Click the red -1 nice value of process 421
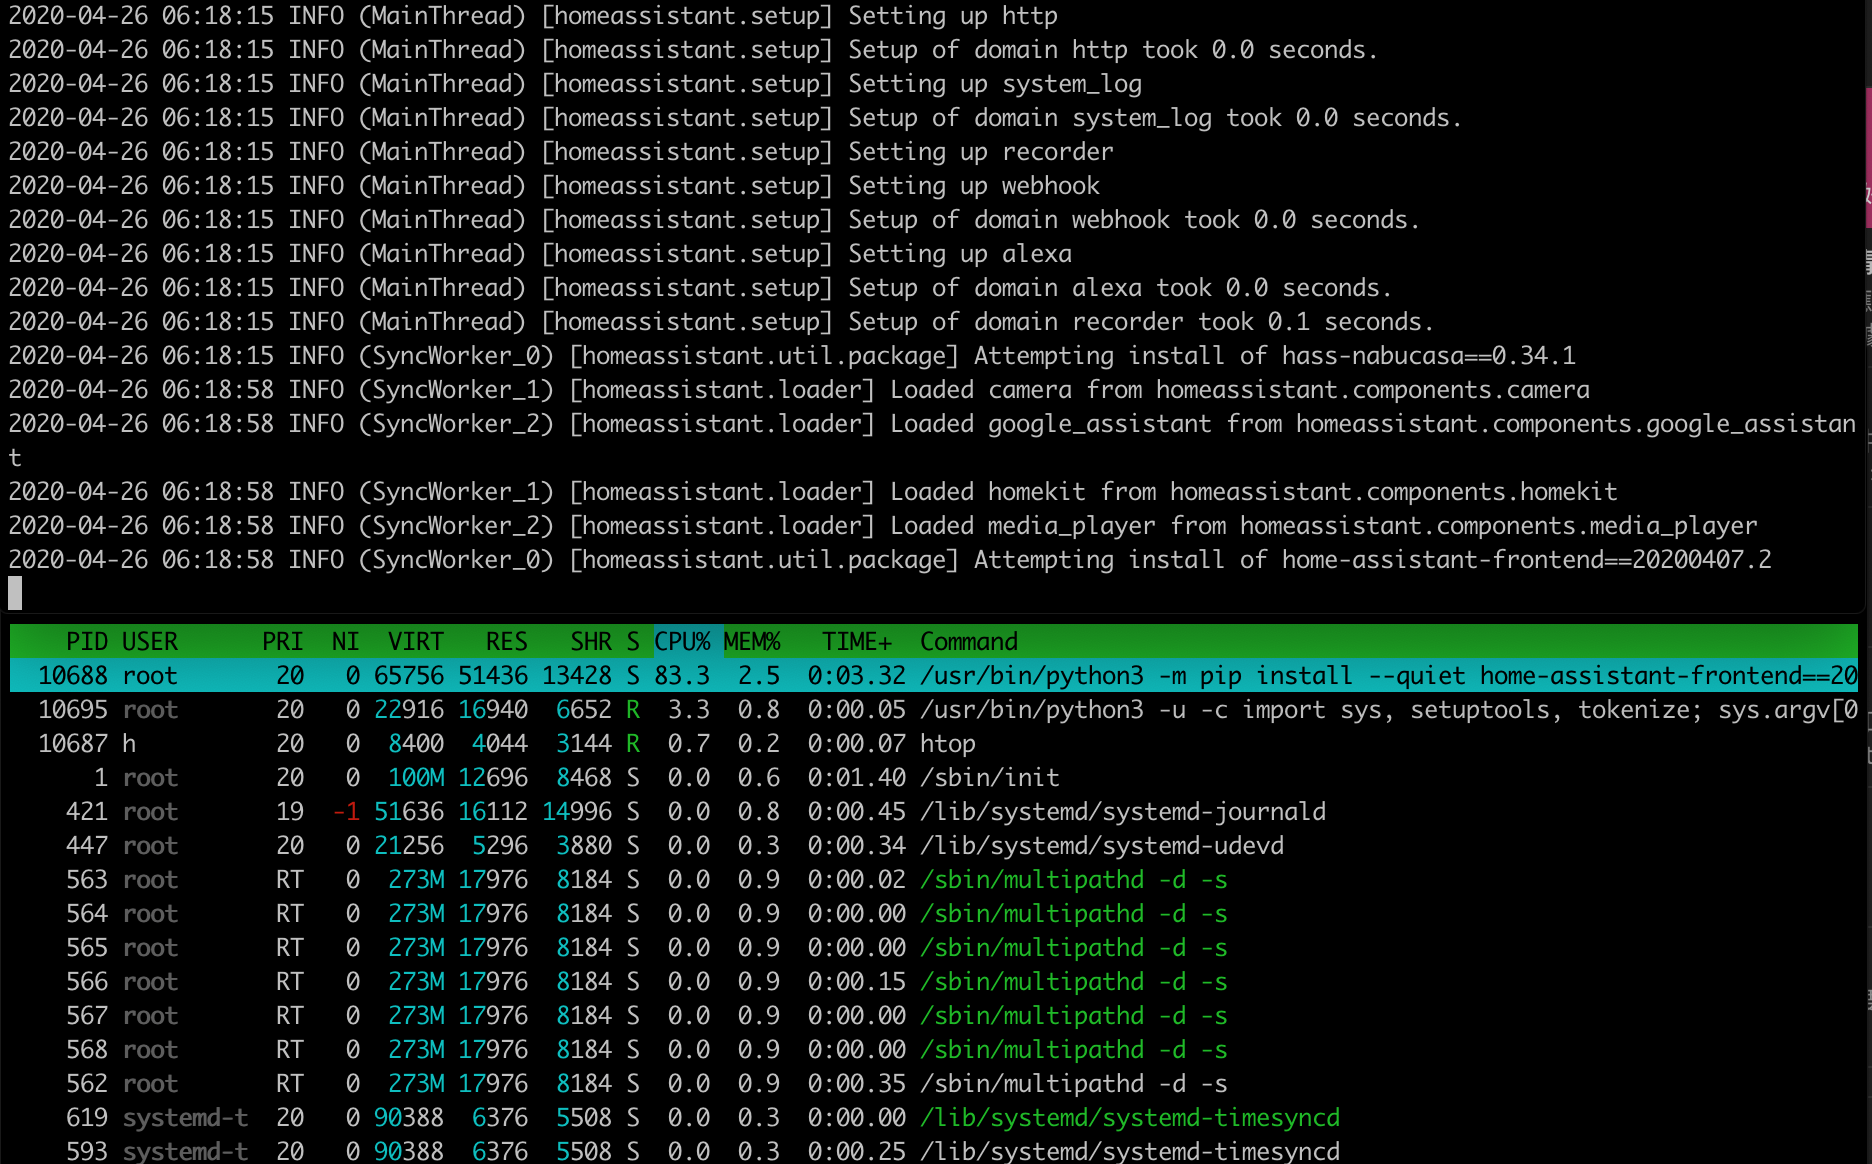 (x=346, y=811)
